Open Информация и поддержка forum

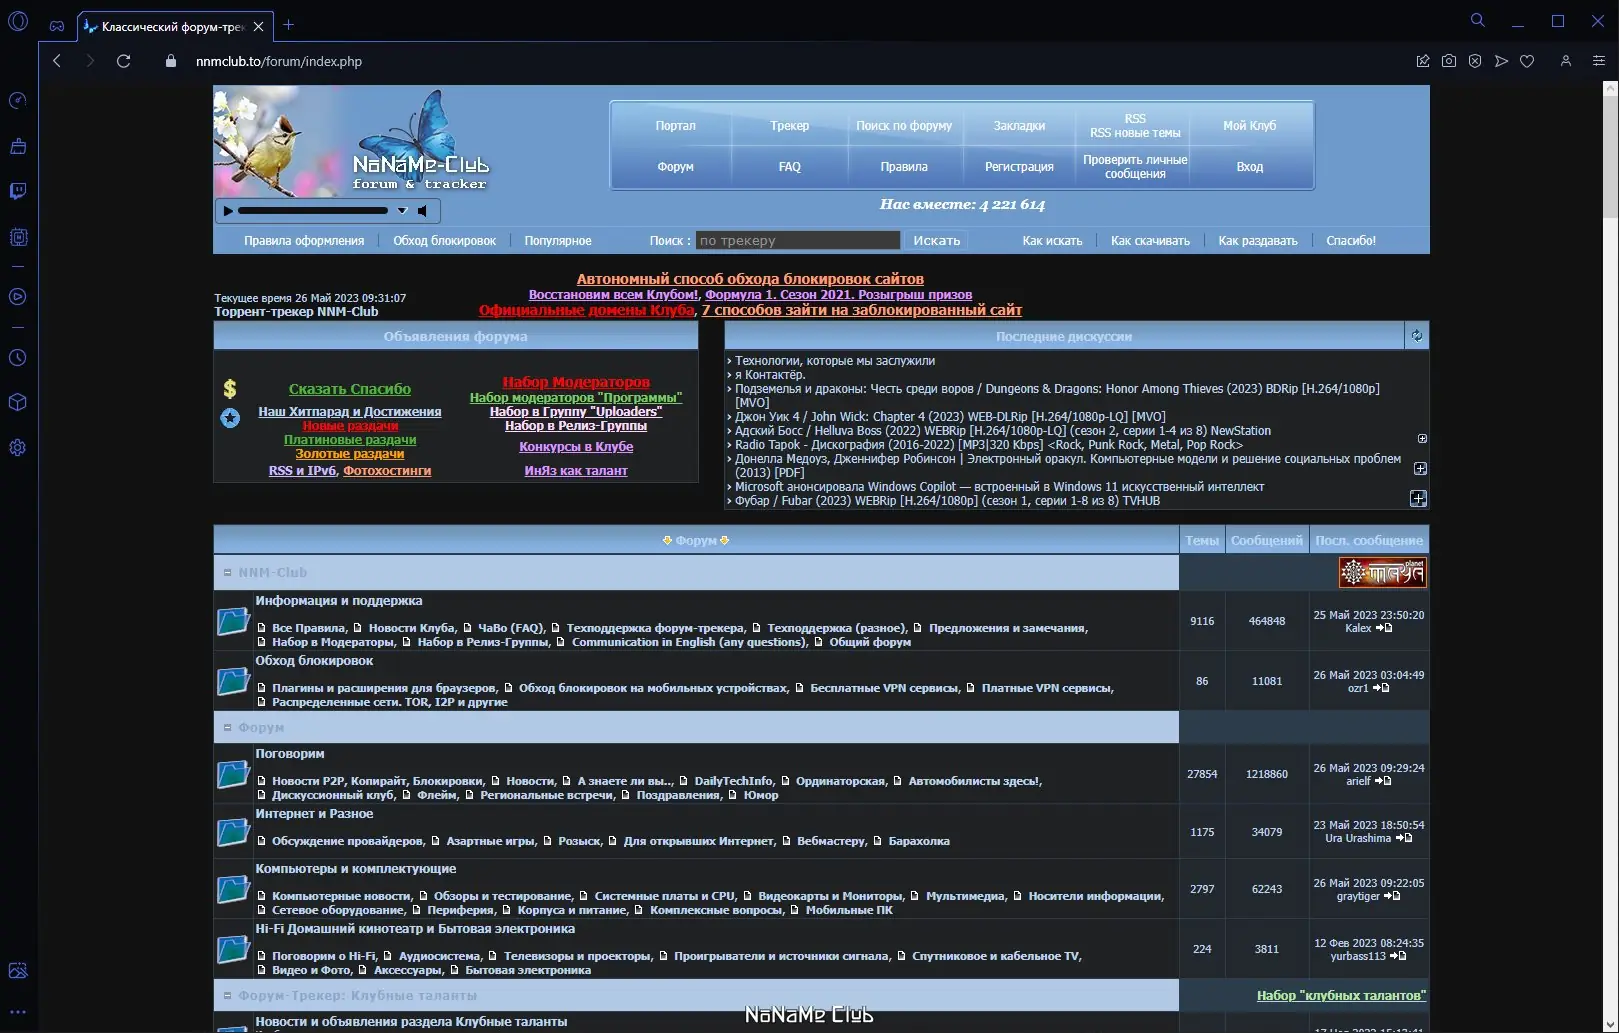pyautogui.click(x=339, y=601)
